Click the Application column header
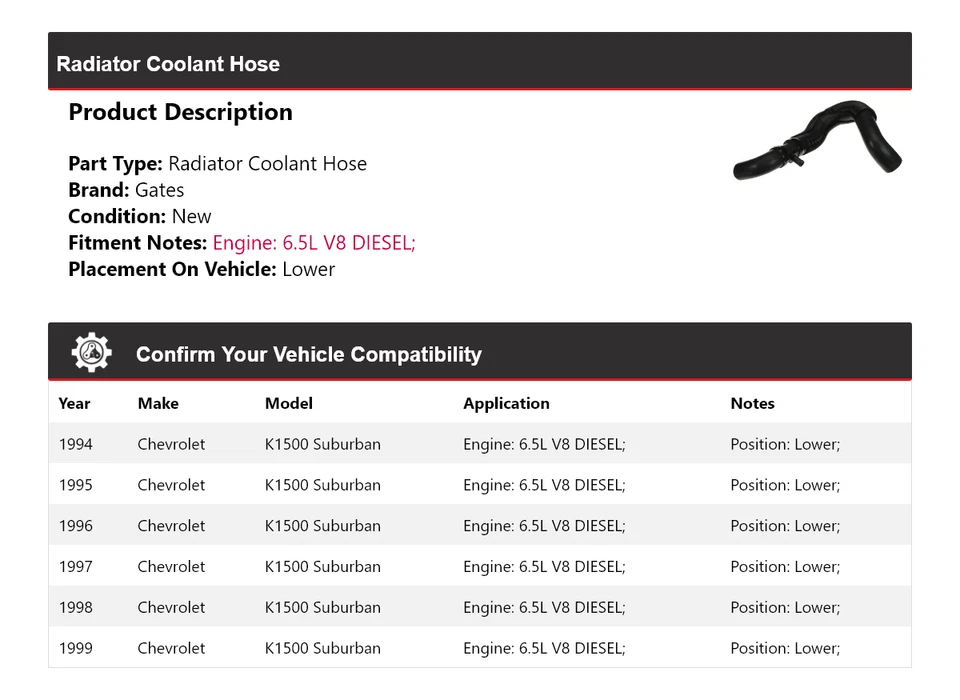960x700 pixels. point(506,404)
